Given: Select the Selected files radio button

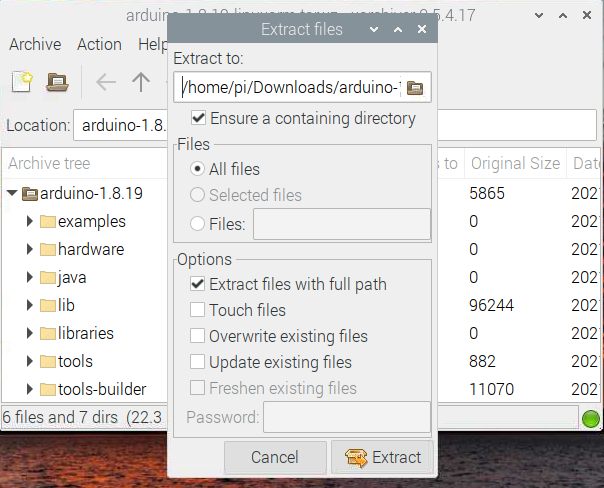Looking at the screenshot, I should 197,195.
